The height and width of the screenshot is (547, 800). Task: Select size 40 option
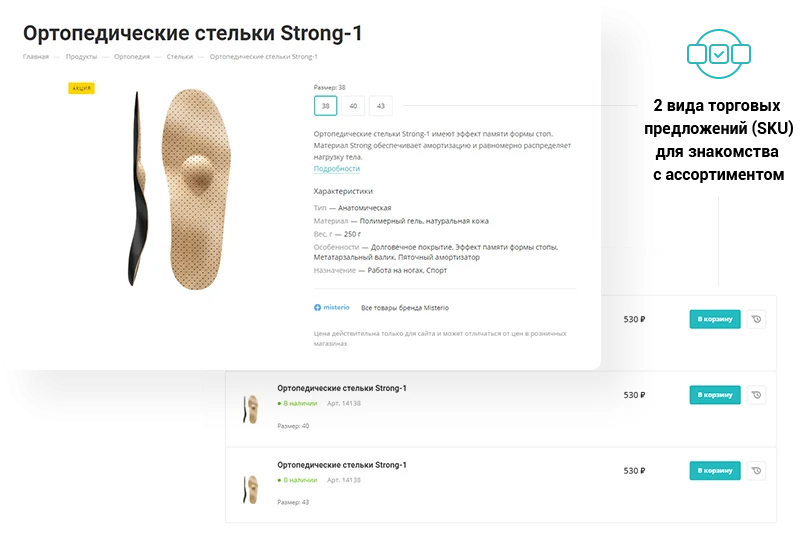353,106
